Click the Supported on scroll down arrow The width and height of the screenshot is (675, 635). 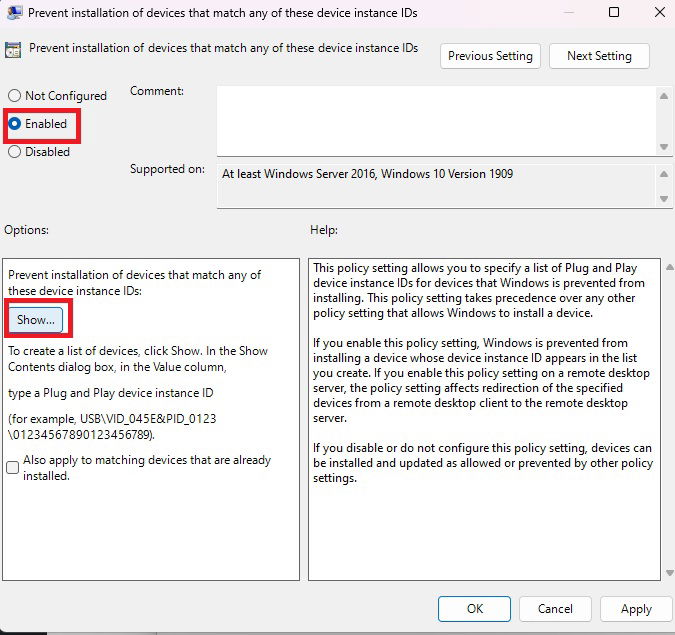(664, 199)
